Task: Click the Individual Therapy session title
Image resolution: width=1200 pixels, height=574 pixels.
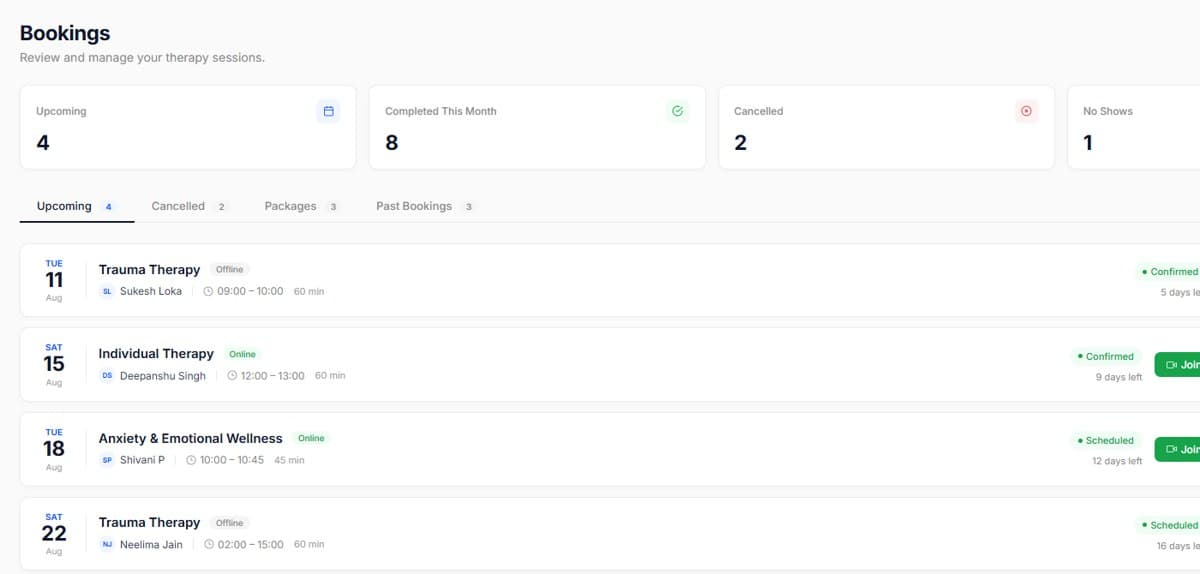Action: click(x=156, y=354)
